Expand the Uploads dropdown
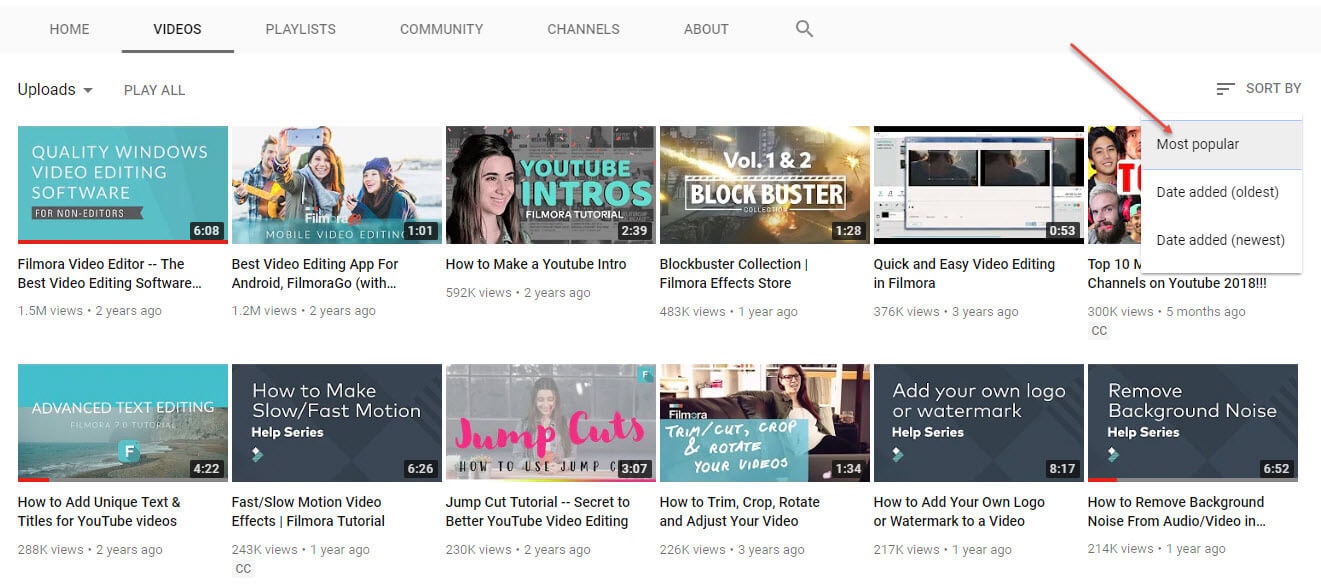This screenshot has height=587, width=1321. click(x=55, y=89)
